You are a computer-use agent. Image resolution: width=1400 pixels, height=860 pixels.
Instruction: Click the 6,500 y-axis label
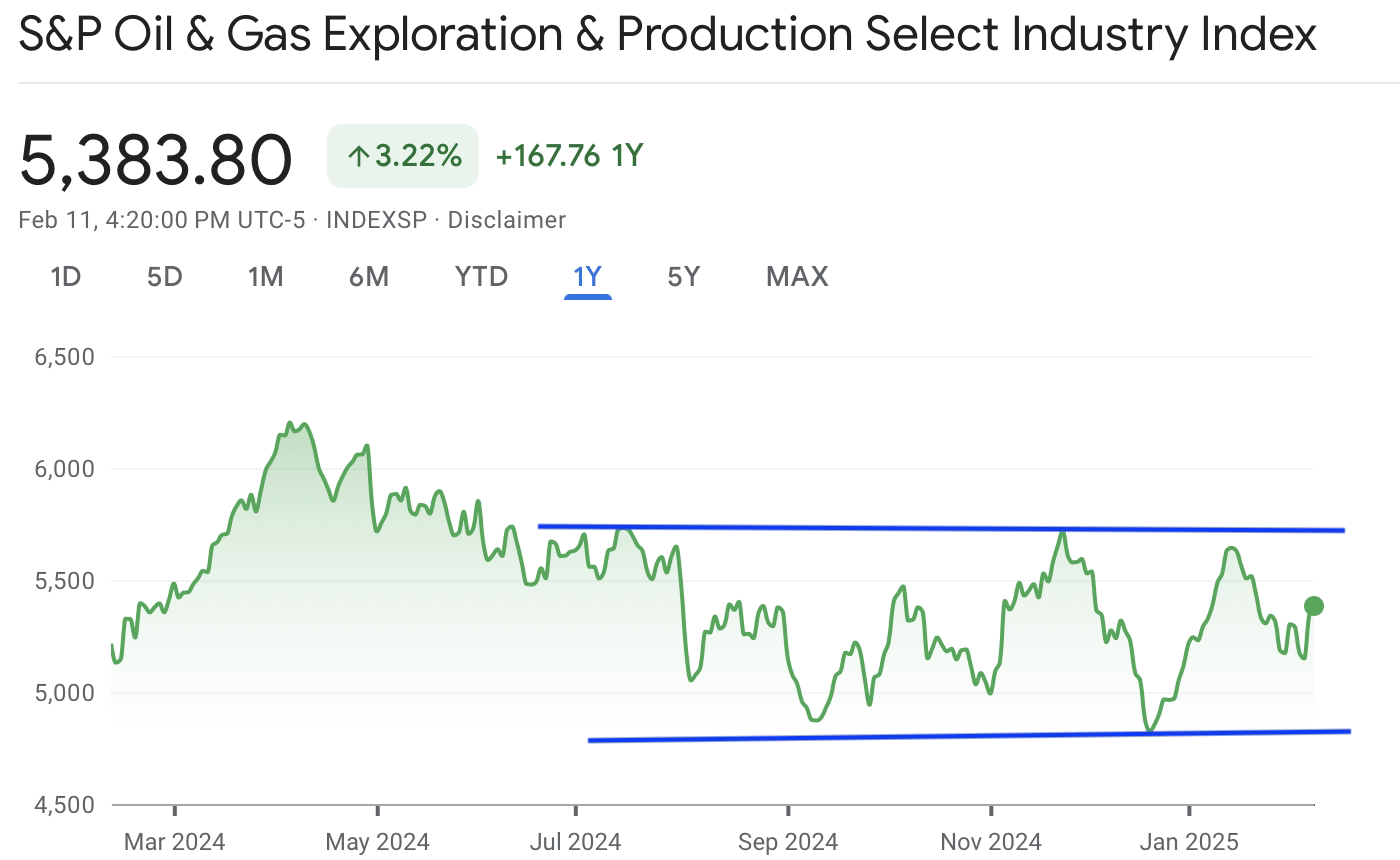click(64, 357)
